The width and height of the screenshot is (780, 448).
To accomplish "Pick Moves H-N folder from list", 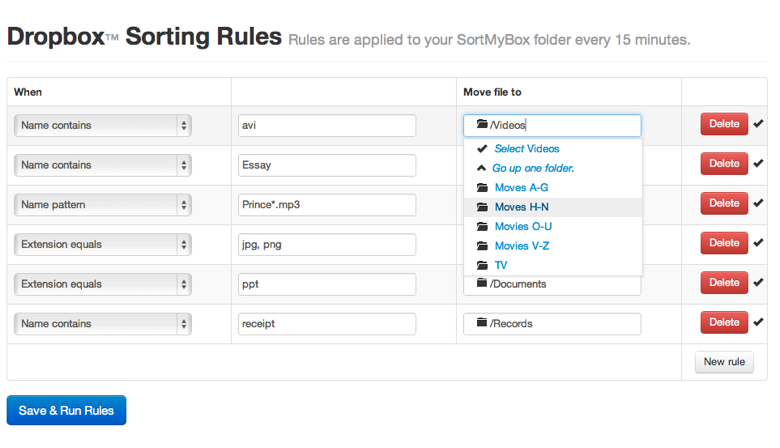I will 521,207.
